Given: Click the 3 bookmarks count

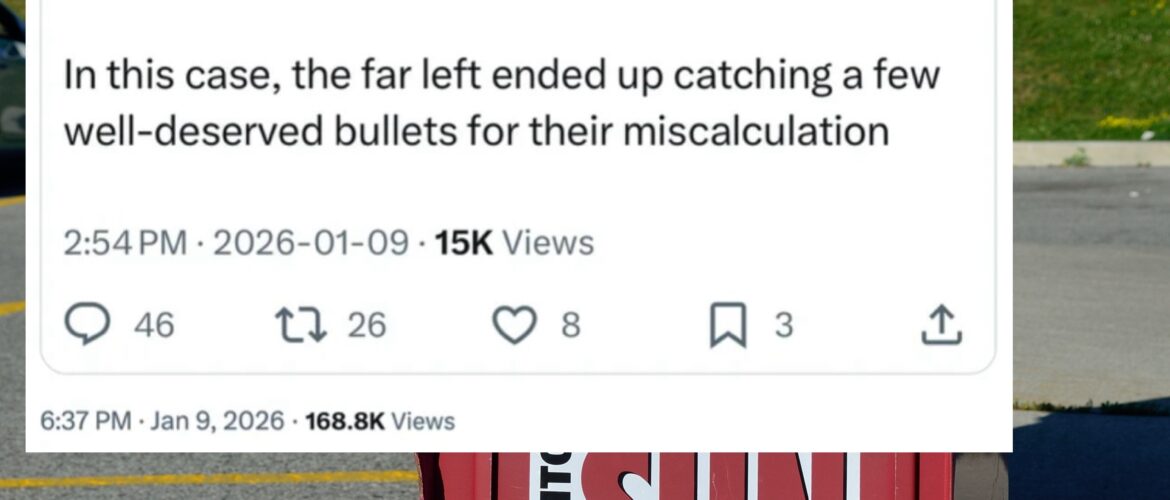Looking at the screenshot, I should point(784,325).
